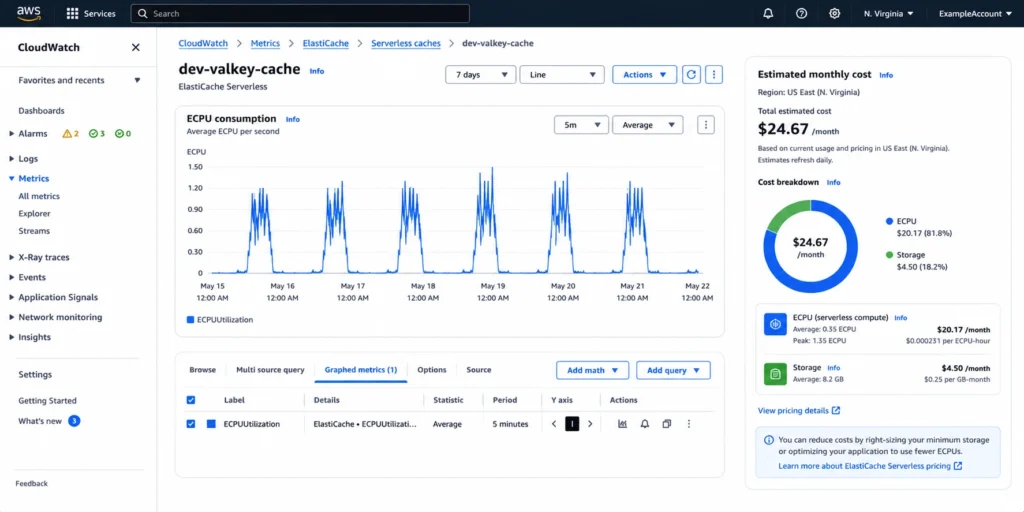Uncheck the ECPUUtilization row checkbox
This screenshot has height=512, width=1024.
click(191, 424)
